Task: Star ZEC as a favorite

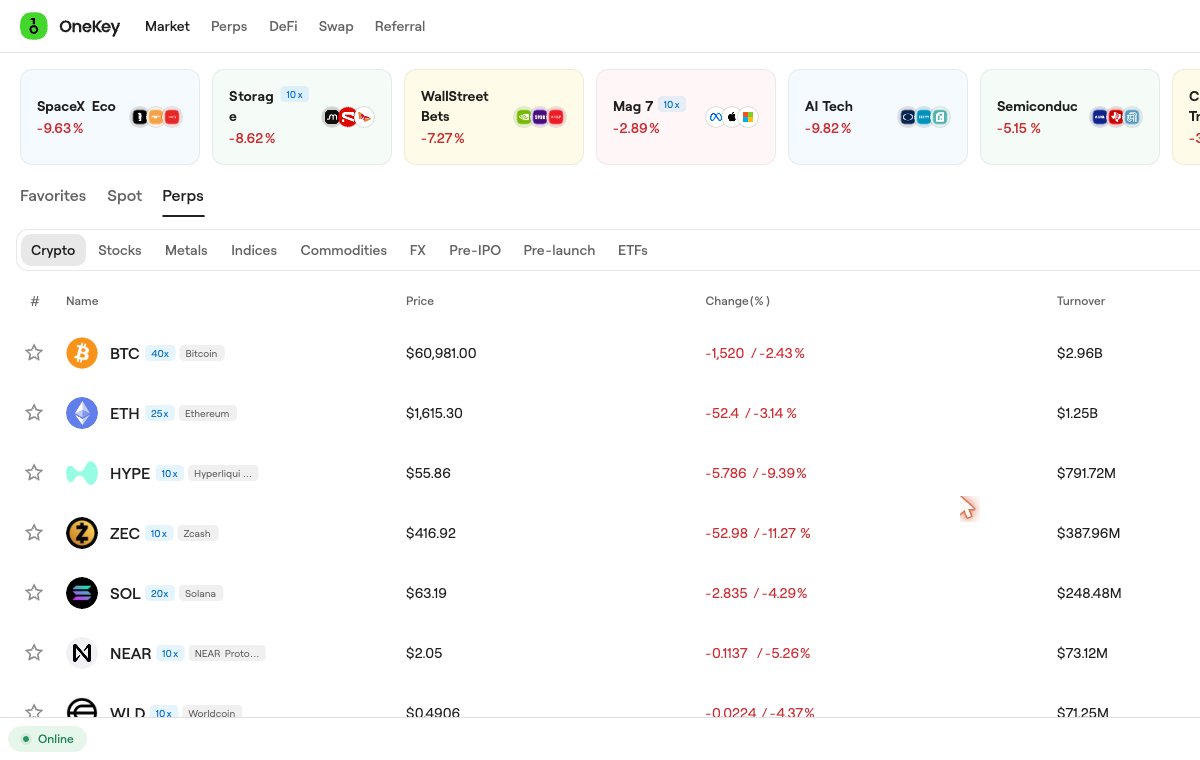Action: pyautogui.click(x=34, y=533)
